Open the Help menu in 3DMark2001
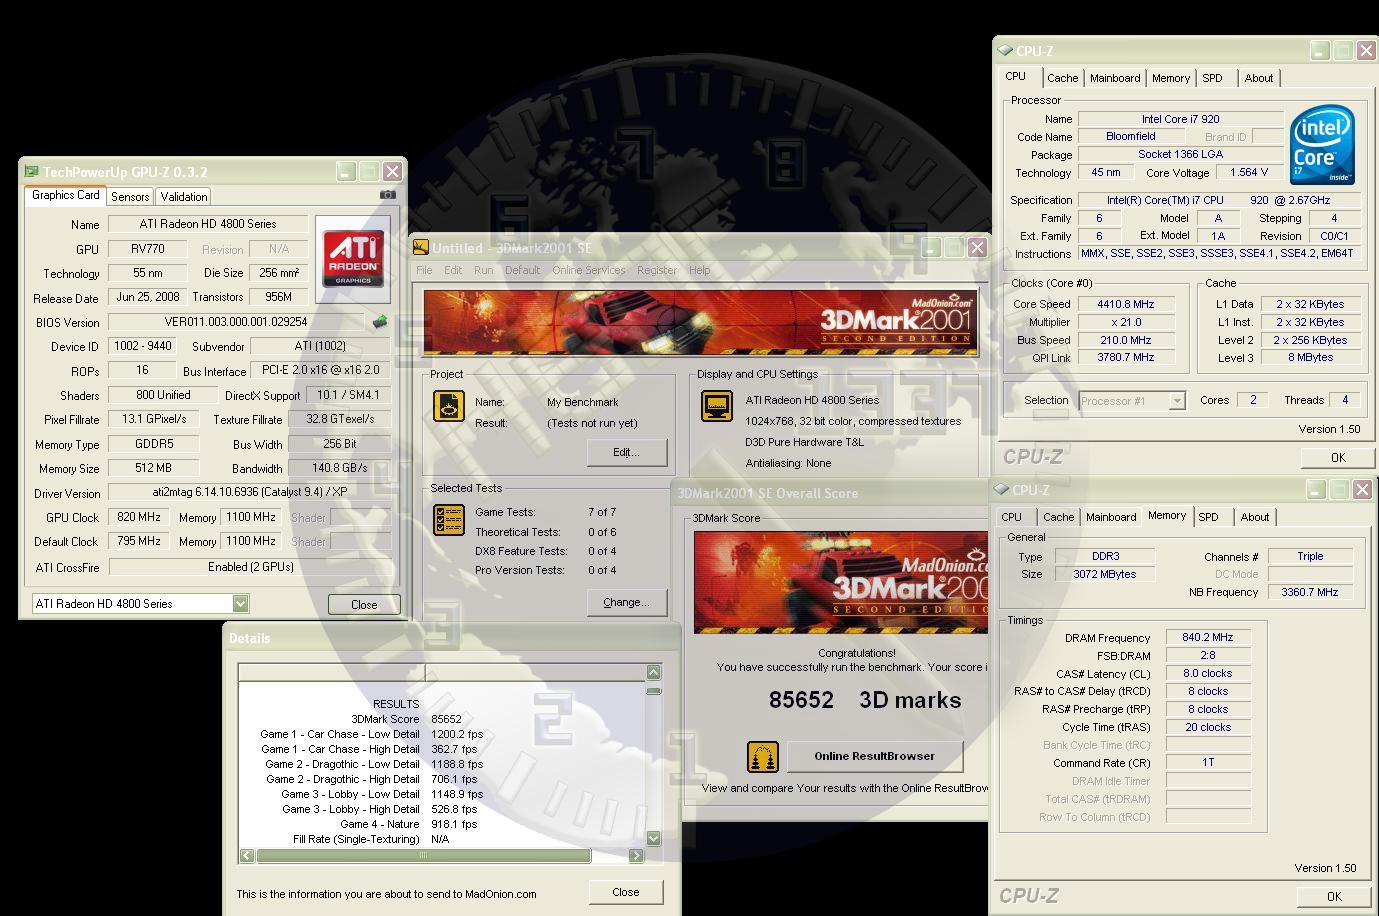This screenshot has width=1379, height=916. pyautogui.click(x=700, y=270)
